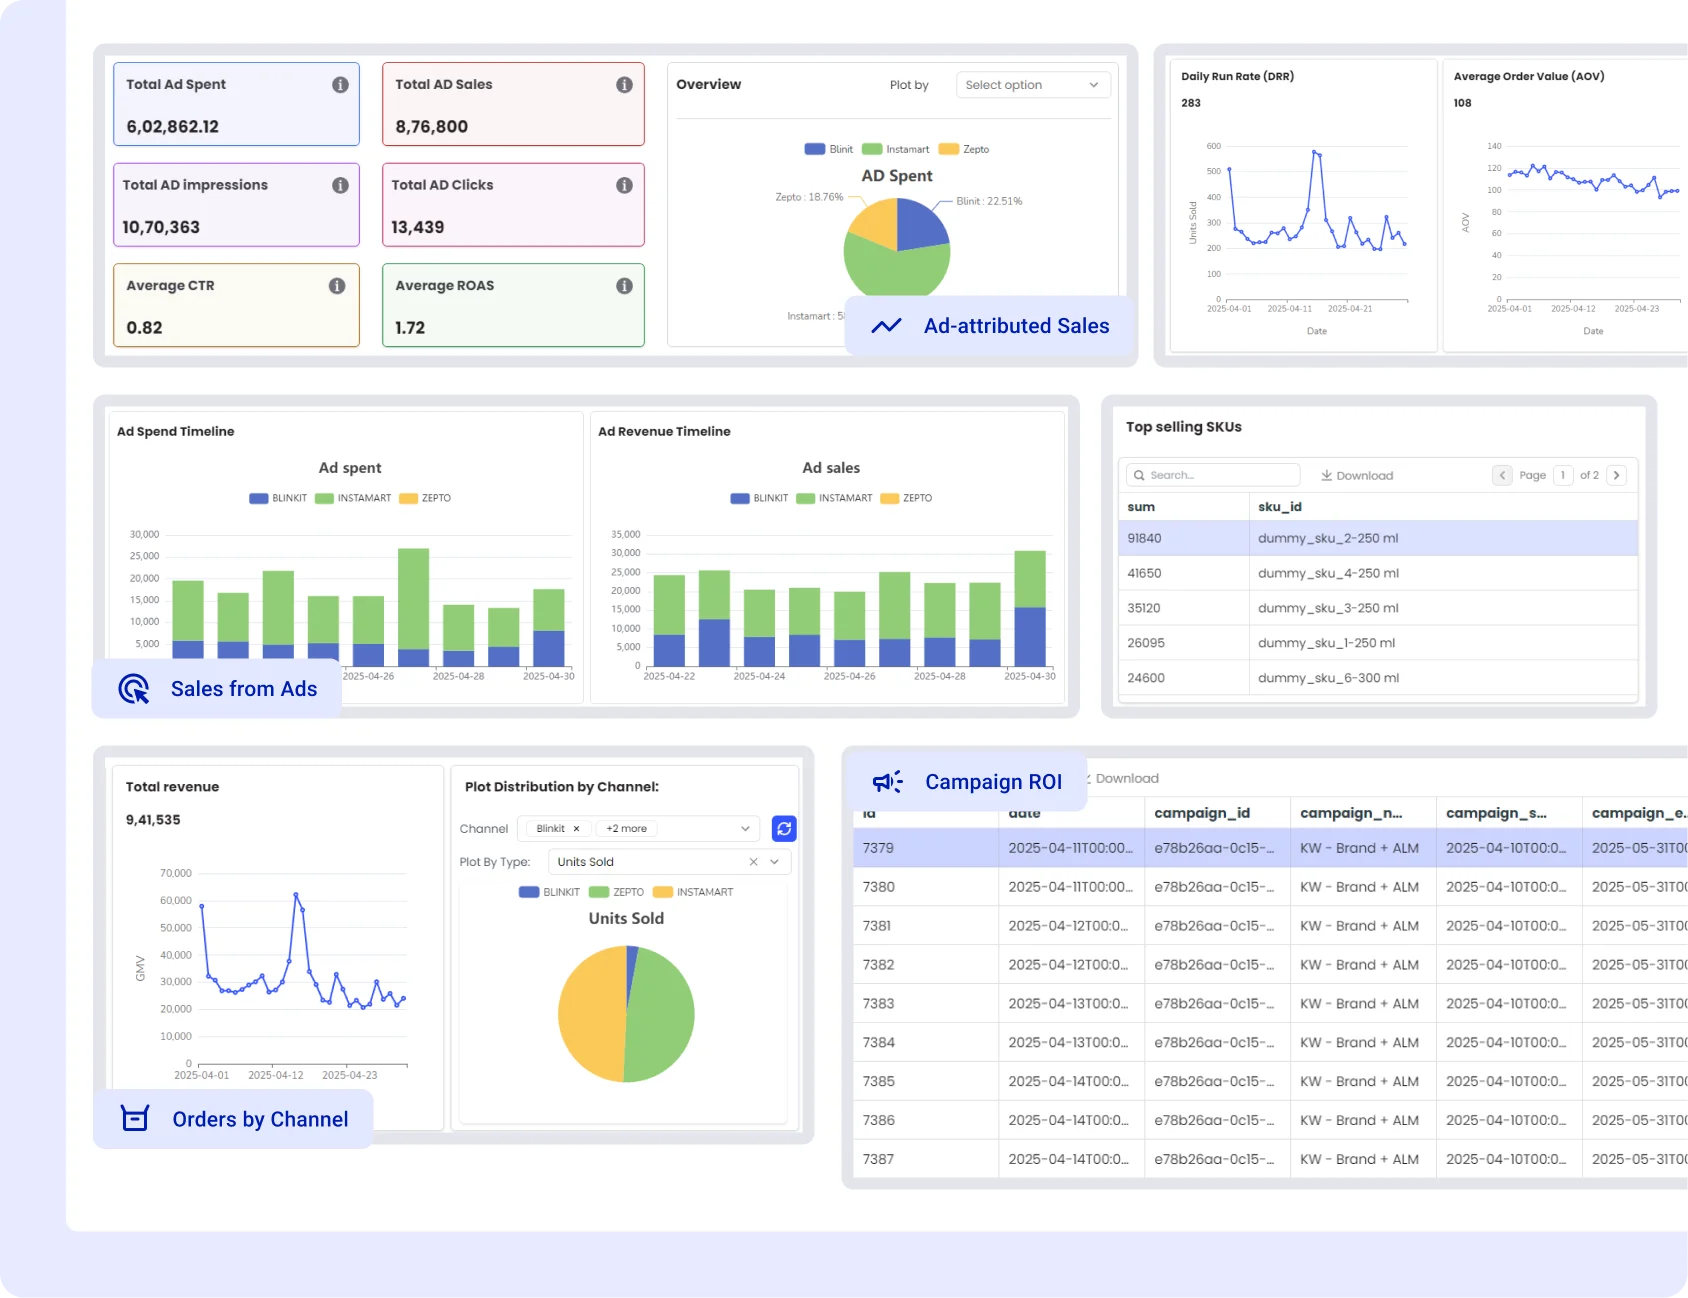Screen dimensions: 1688x1298
Task: Clear the Units Sold plot type selection
Action: coord(753,862)
